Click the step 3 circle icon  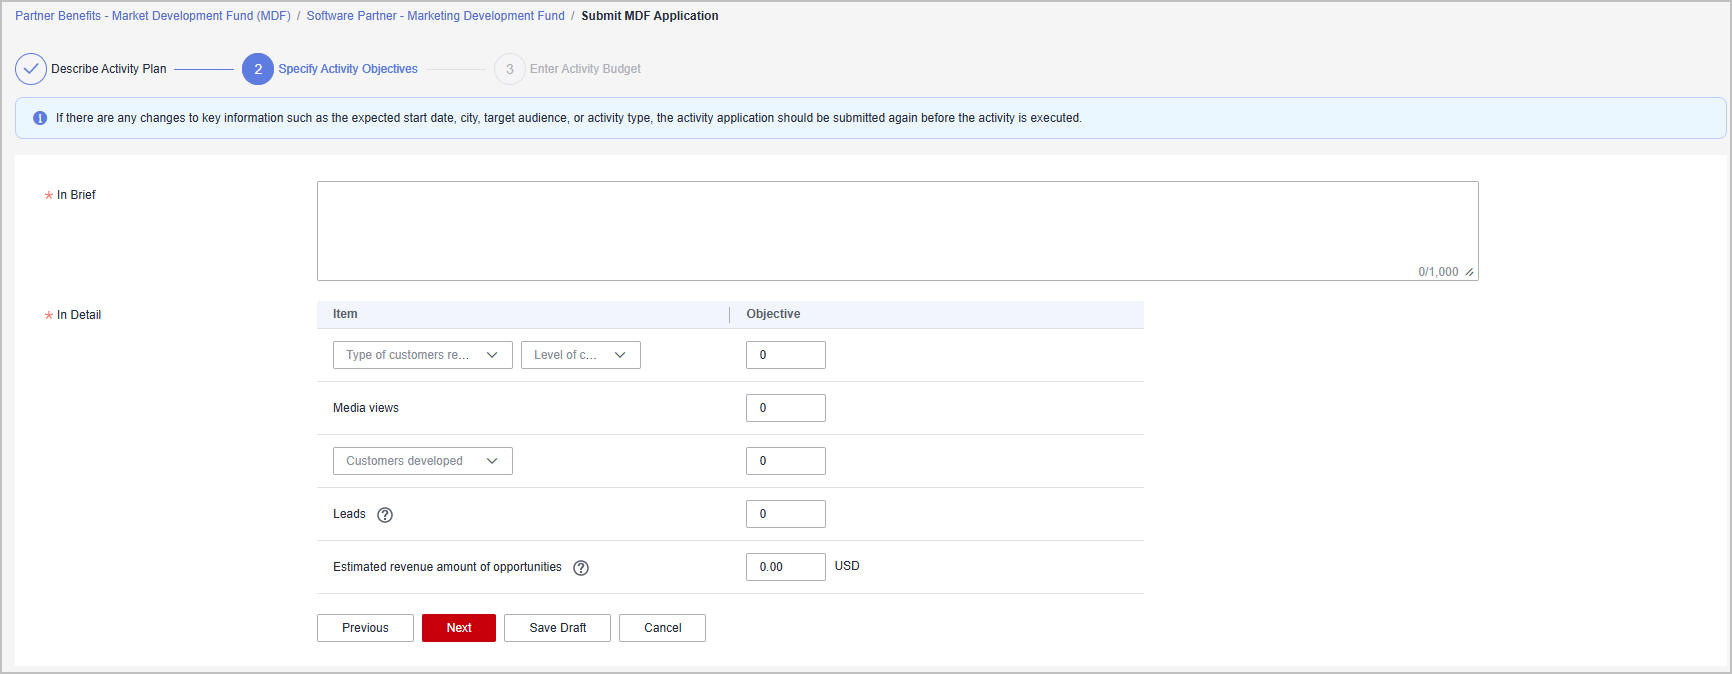[510, 69]
